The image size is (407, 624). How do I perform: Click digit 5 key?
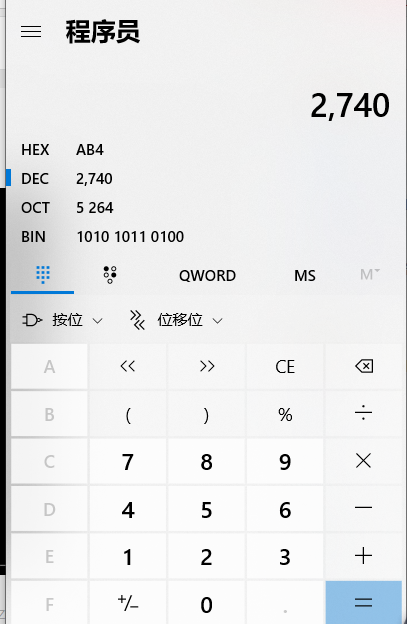207,509
